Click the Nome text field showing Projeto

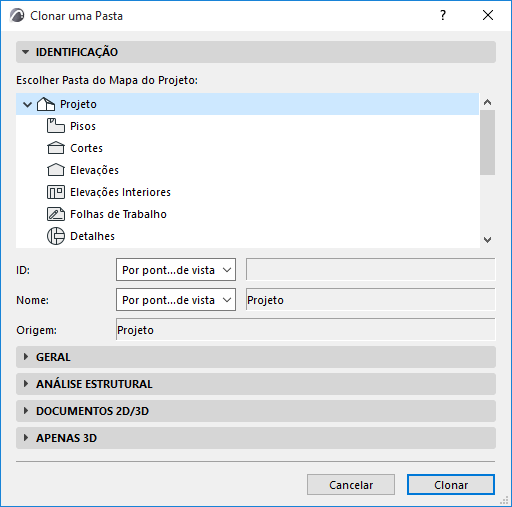(370, 300)
